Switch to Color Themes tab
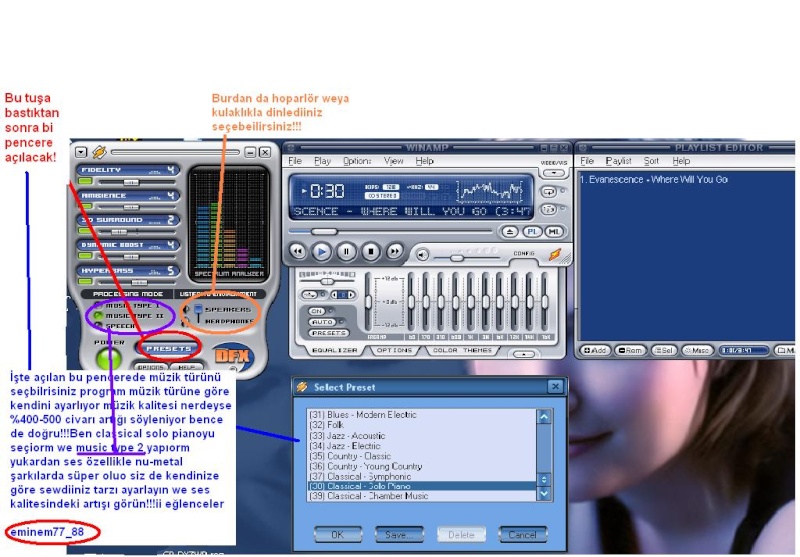This screenshot has width=800, height=557. 462,350
